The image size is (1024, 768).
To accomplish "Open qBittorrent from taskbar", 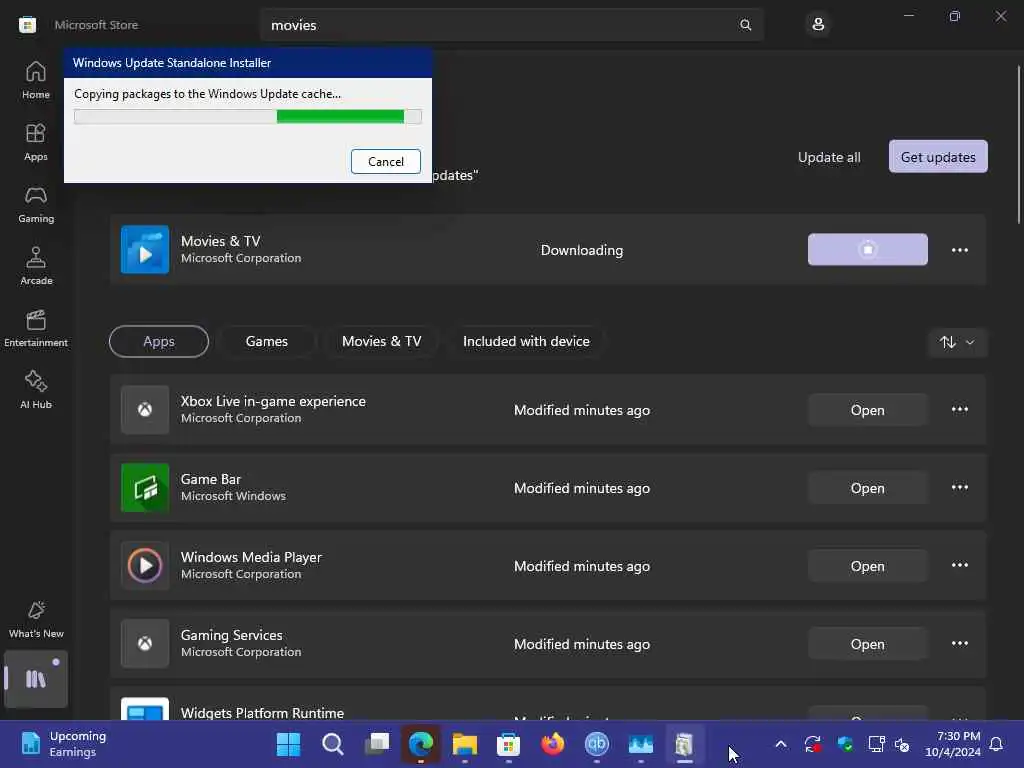I will click(596, 744).
